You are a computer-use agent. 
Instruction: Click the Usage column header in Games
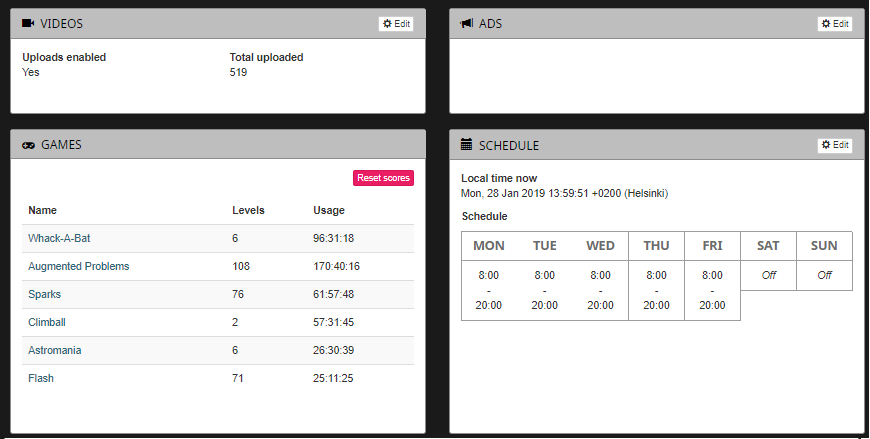click(x=328, y=210)
